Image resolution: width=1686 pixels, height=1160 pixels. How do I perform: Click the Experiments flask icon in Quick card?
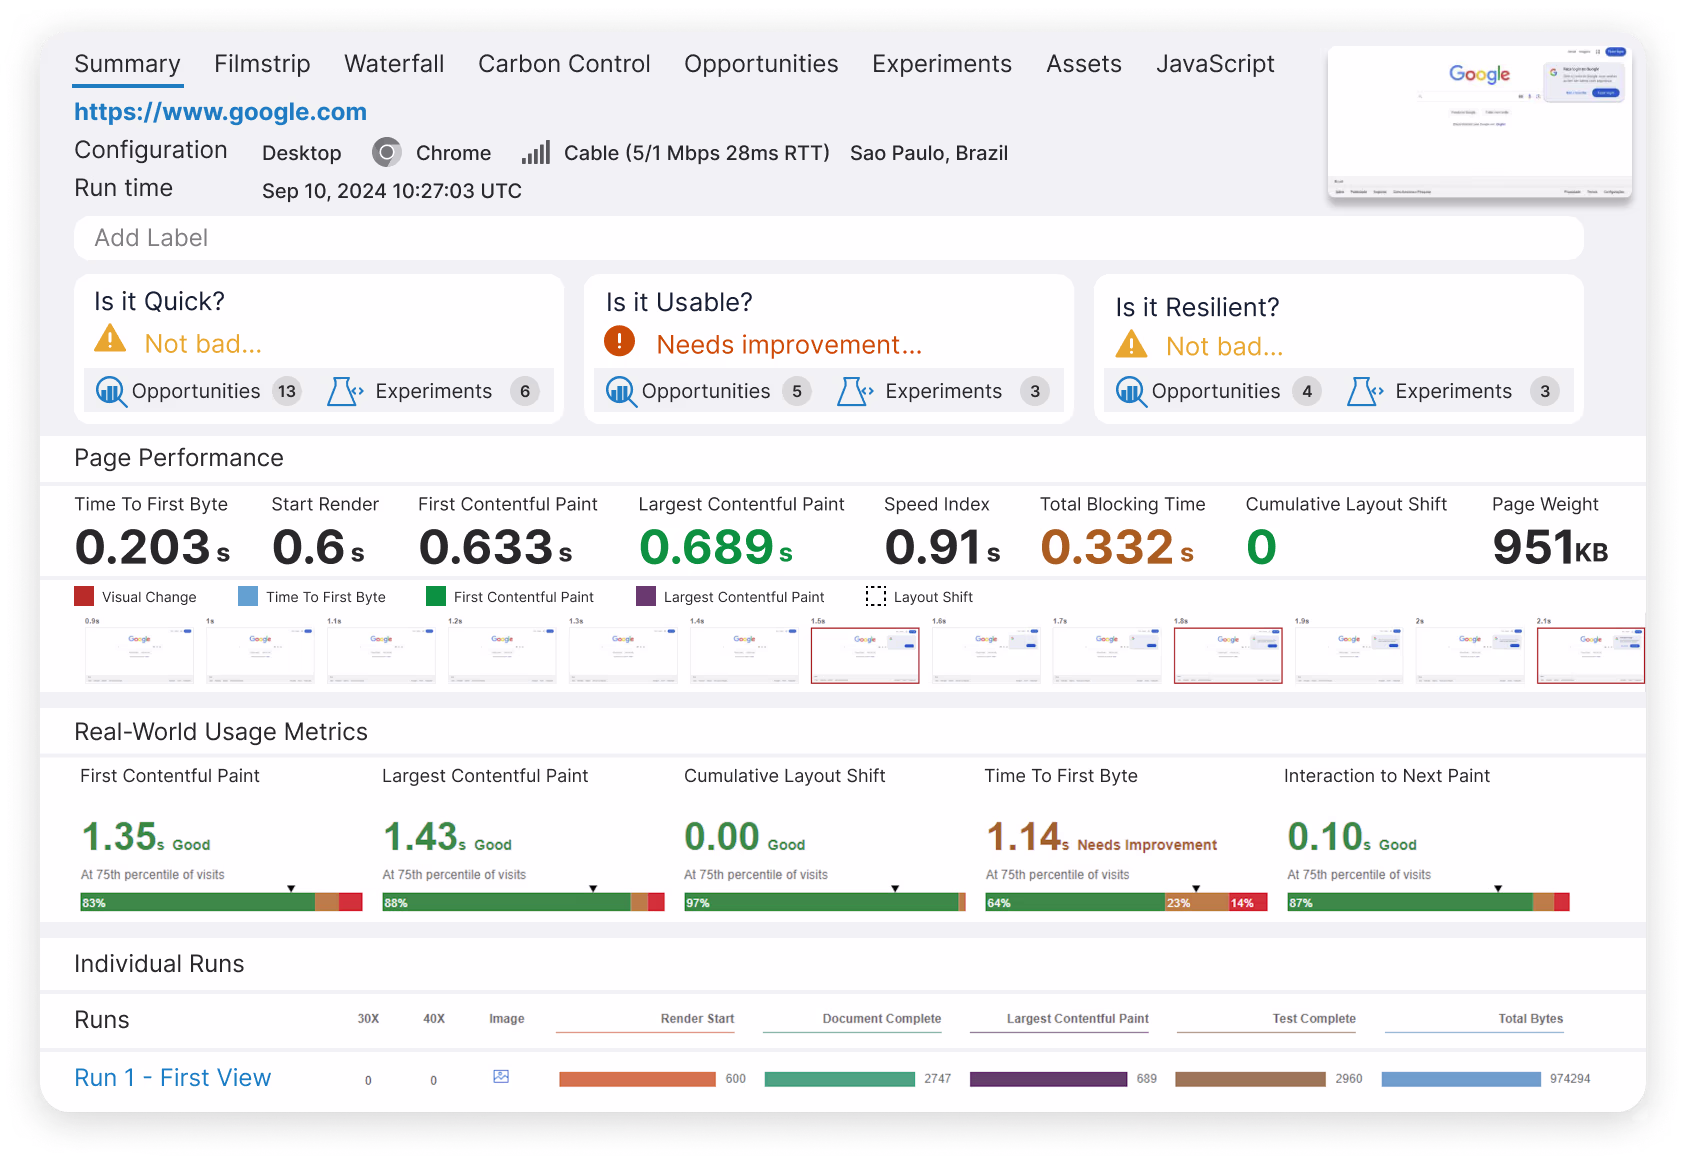[x=345, y=391]
